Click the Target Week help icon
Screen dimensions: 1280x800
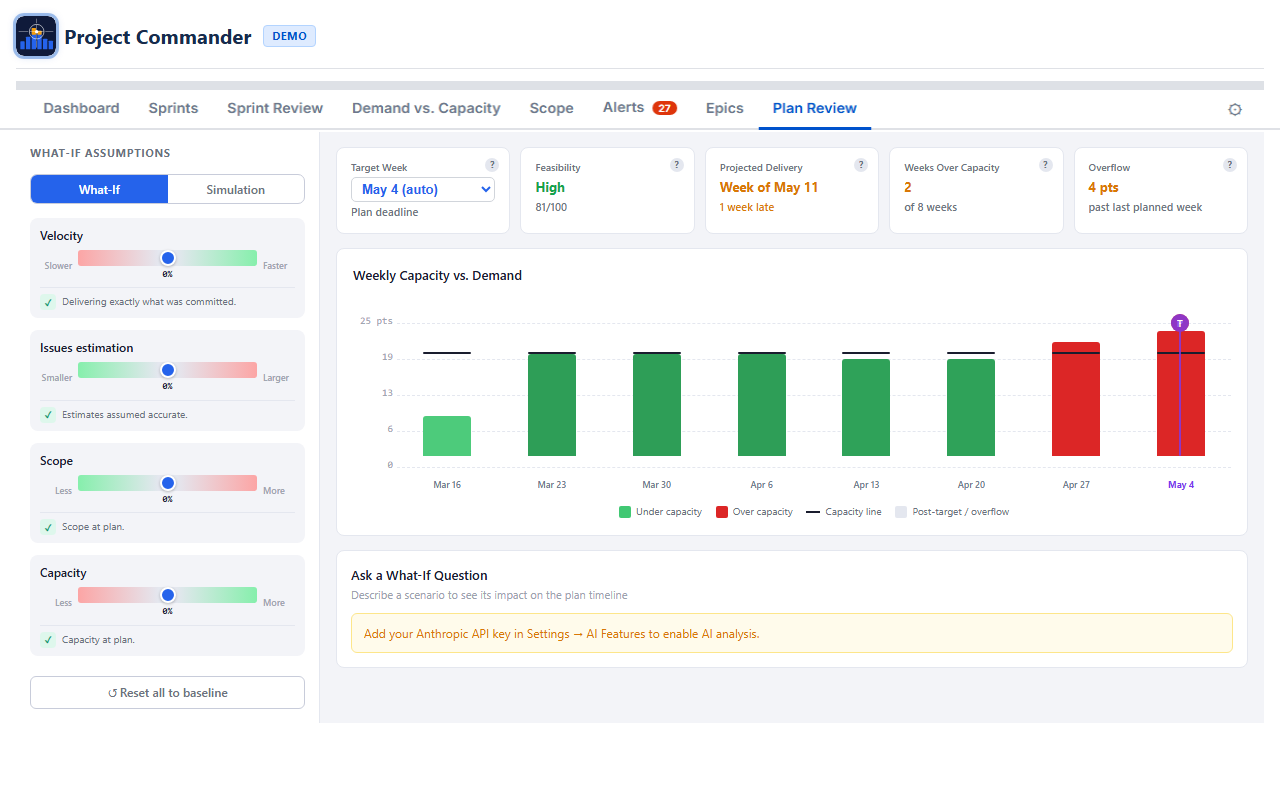[492, 165]
